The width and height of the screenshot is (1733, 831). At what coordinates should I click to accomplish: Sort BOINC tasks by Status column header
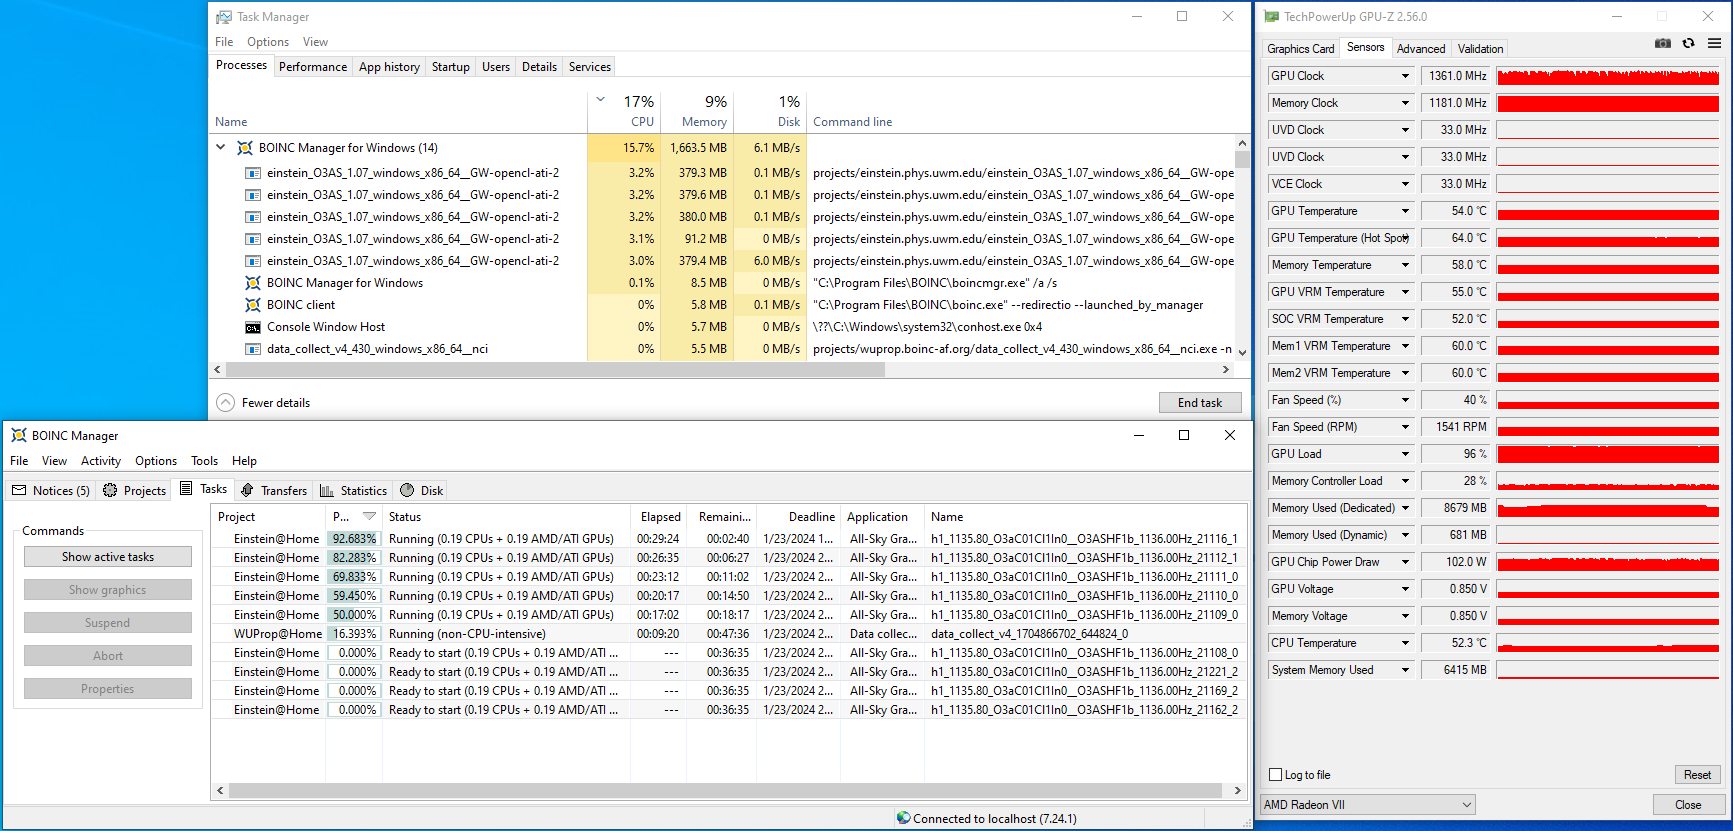click(507, 516)
